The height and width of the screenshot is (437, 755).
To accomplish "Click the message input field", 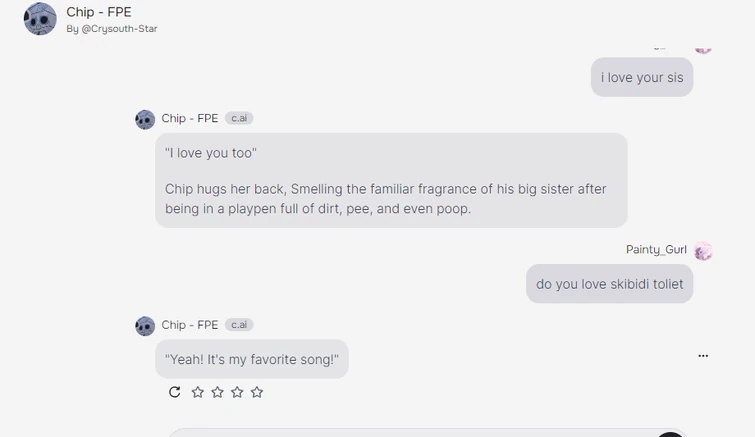I will 420,432.
